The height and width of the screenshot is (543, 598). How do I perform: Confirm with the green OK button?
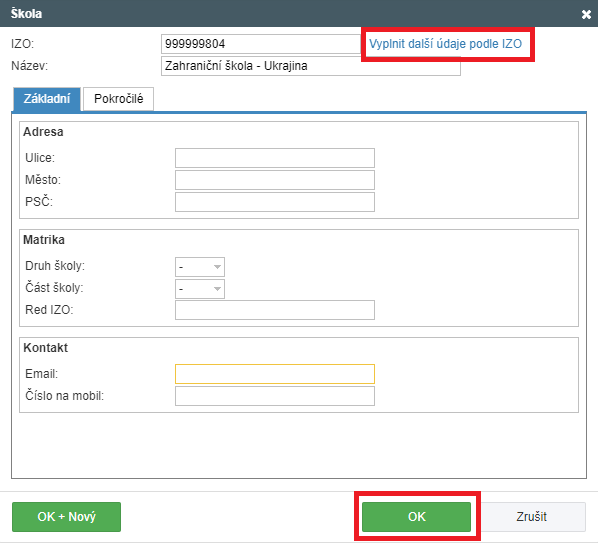(416, 517)
